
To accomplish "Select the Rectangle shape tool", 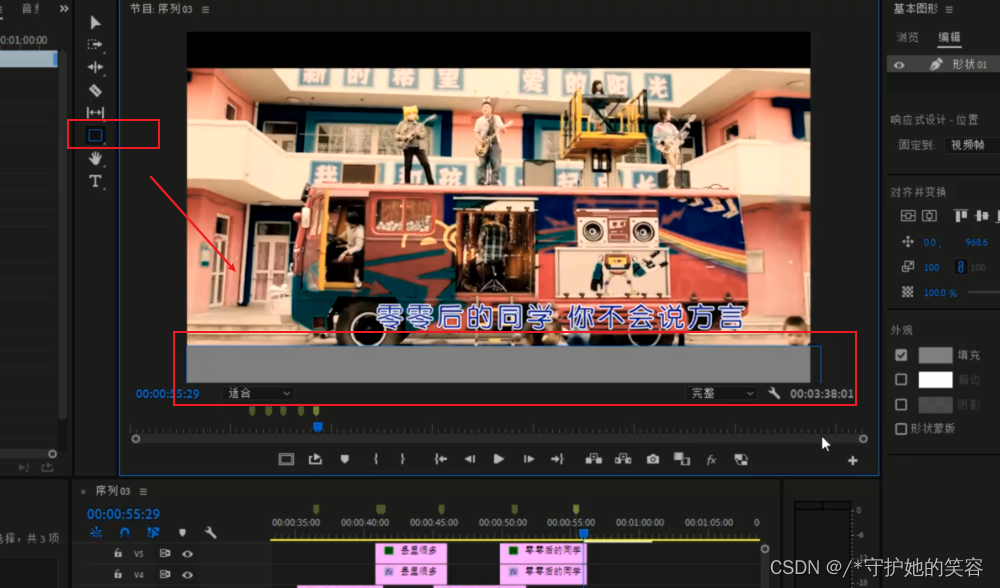I will [x=95, y=135].
